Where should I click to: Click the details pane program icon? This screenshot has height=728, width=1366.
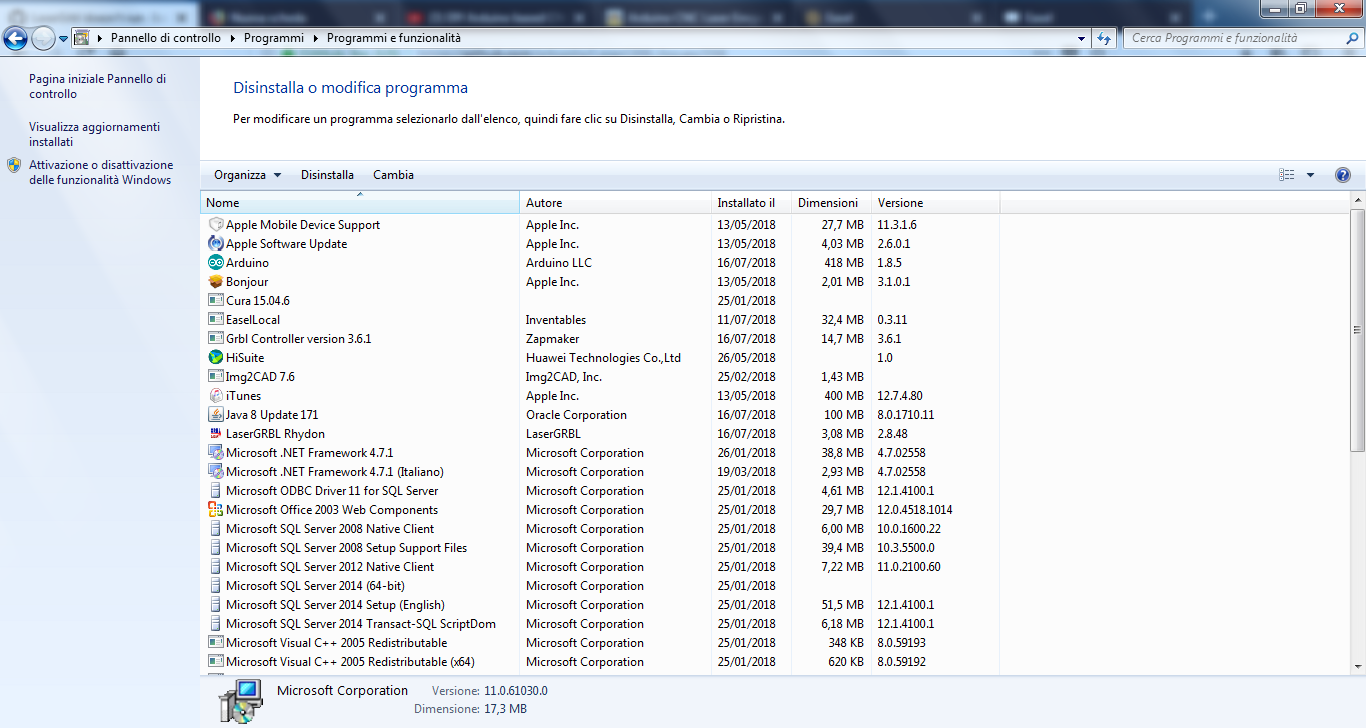coord(240,702)
